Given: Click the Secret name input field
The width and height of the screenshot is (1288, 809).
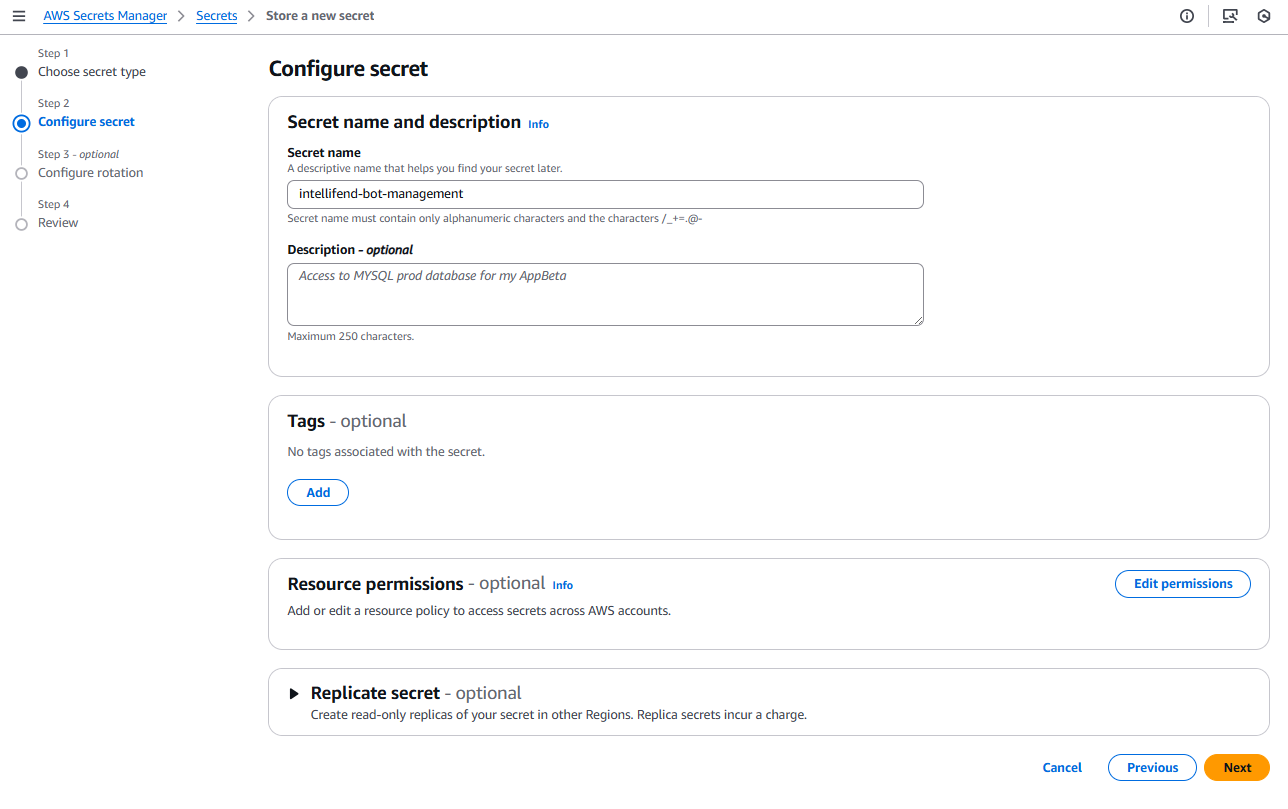Looking at the screenshot, I should (605, 194).
